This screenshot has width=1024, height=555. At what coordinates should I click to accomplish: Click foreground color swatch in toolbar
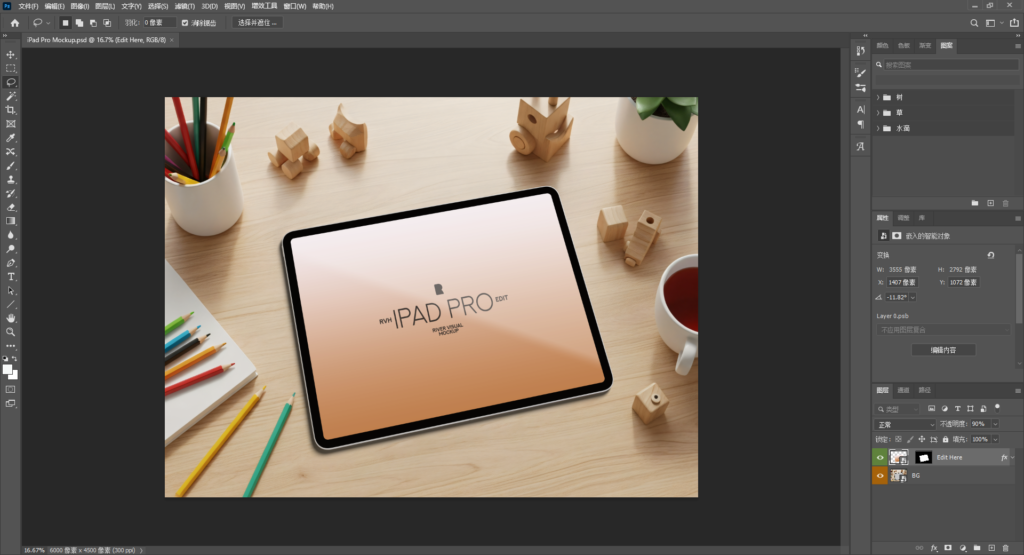click(x=7, y=370)
